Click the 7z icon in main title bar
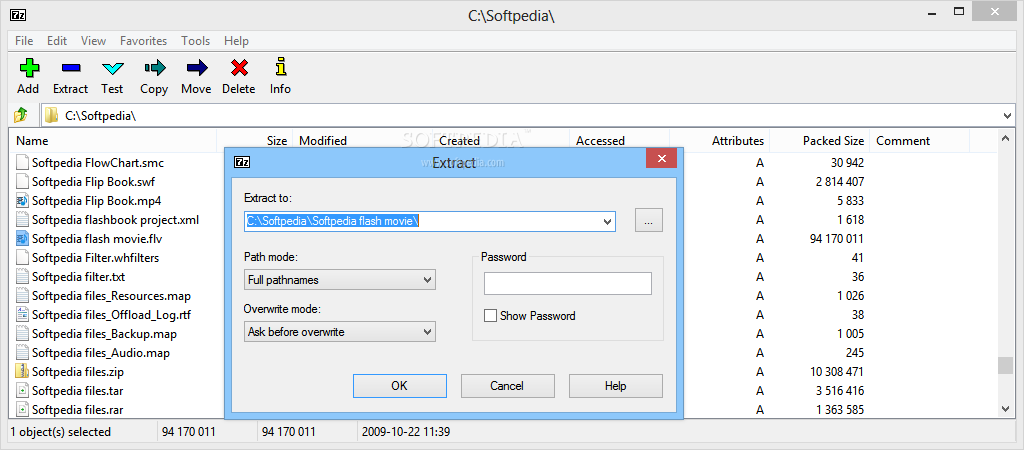Viewport: 1024px width, 450px height. [x=18, y=15]
